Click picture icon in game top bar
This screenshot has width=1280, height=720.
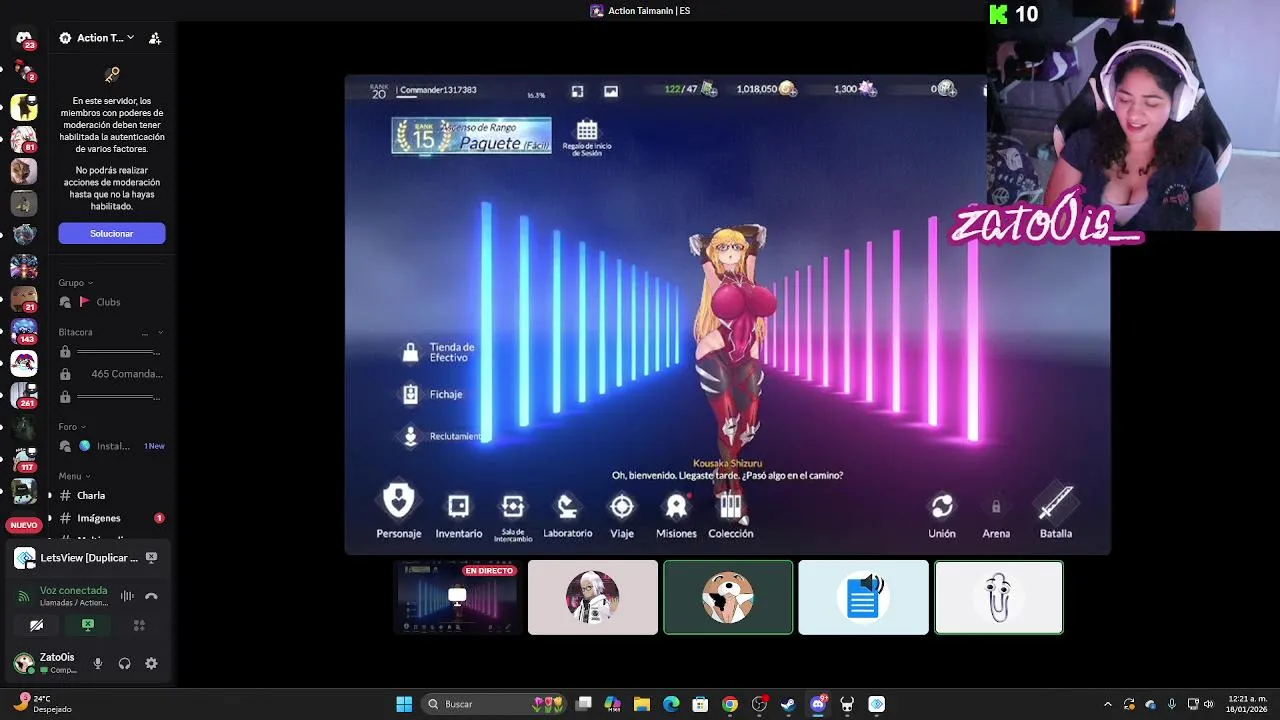point(611,91)
